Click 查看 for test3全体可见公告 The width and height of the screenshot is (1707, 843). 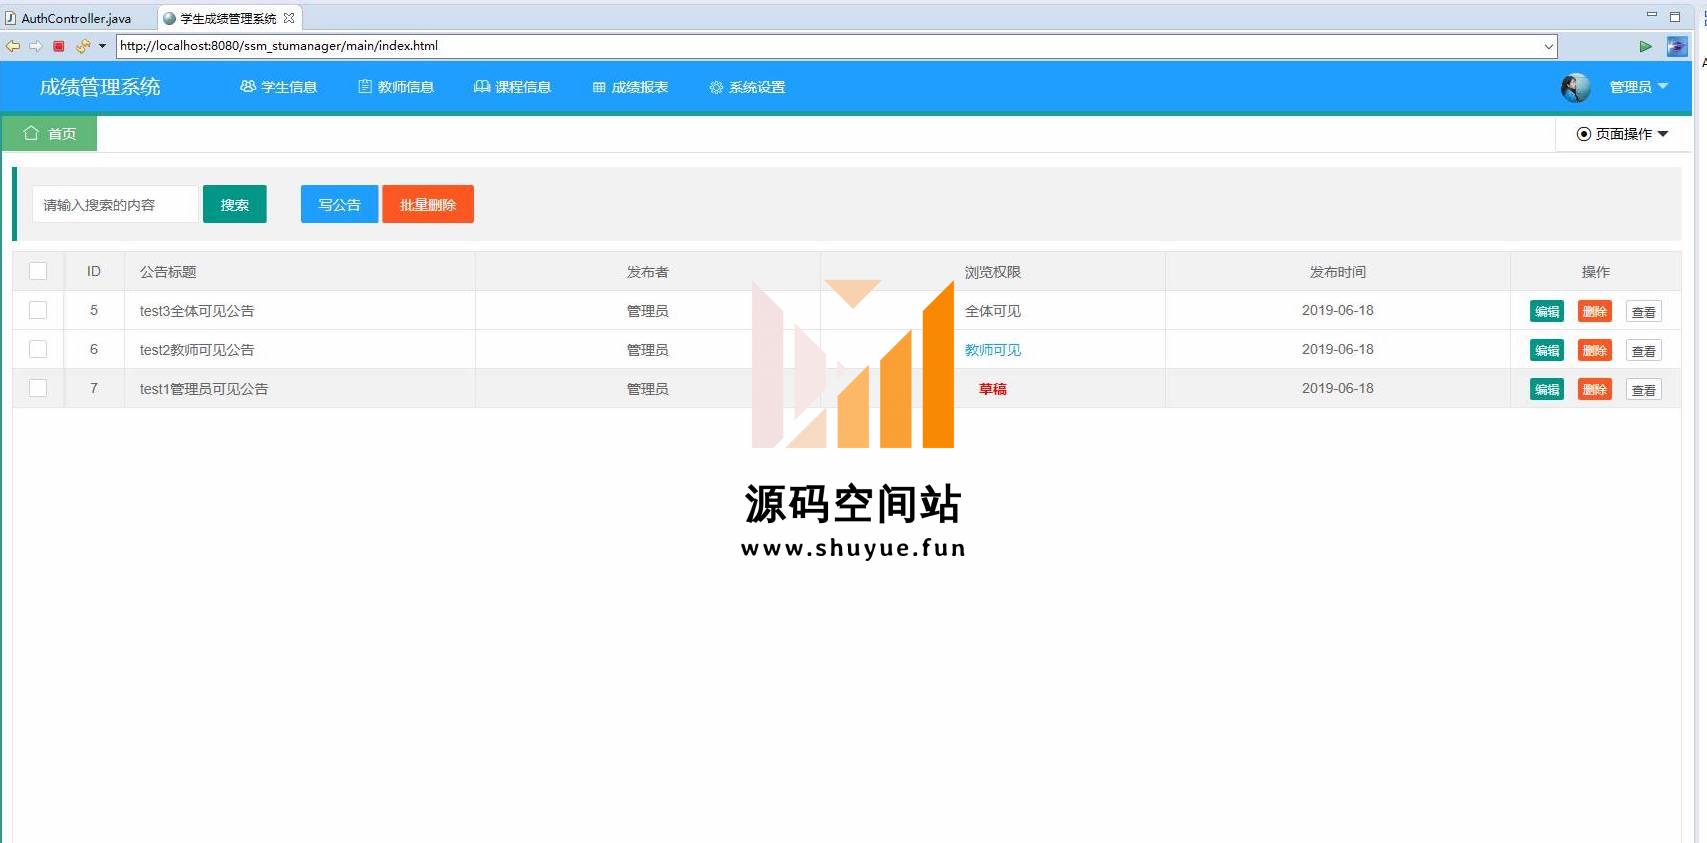(1644, 312)
